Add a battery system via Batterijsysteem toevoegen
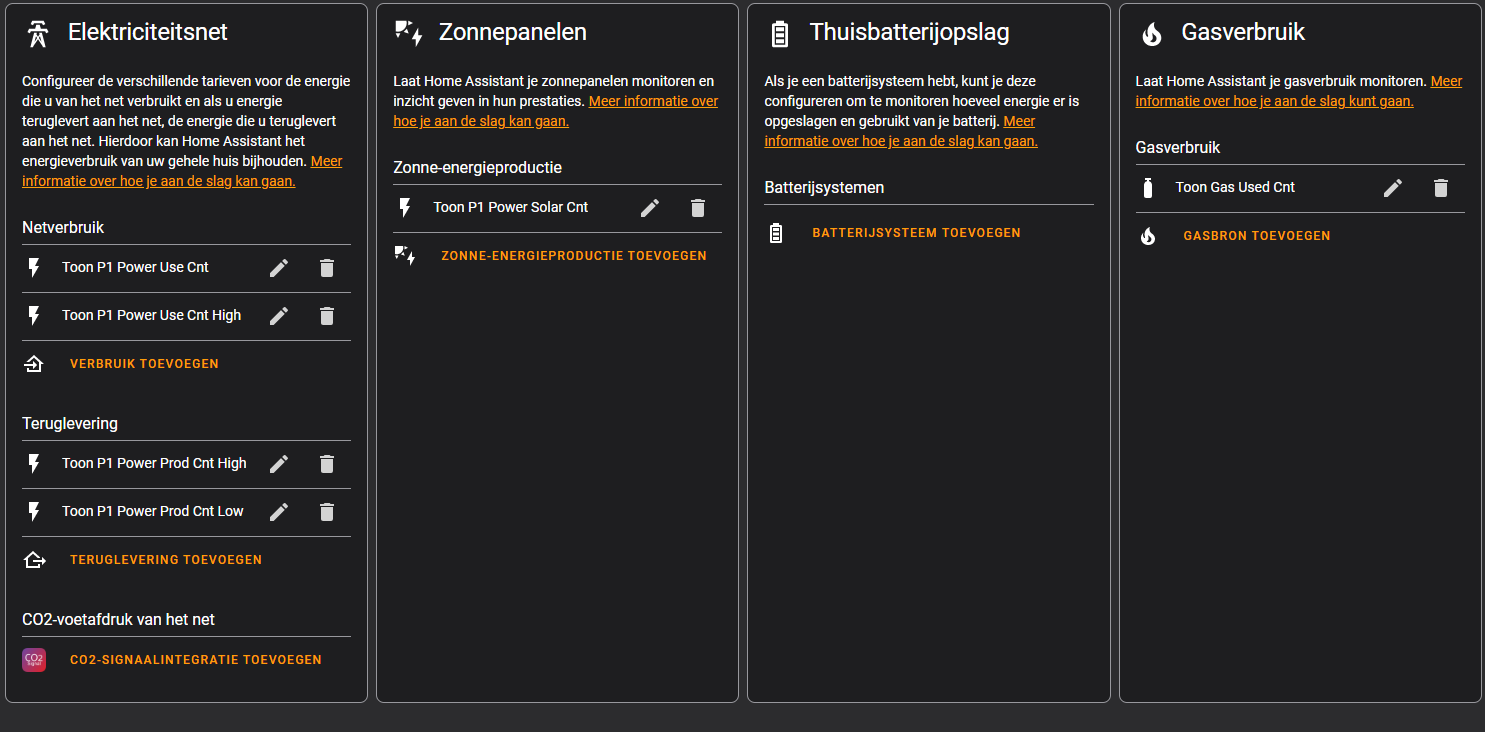 [x=916, y=232]
